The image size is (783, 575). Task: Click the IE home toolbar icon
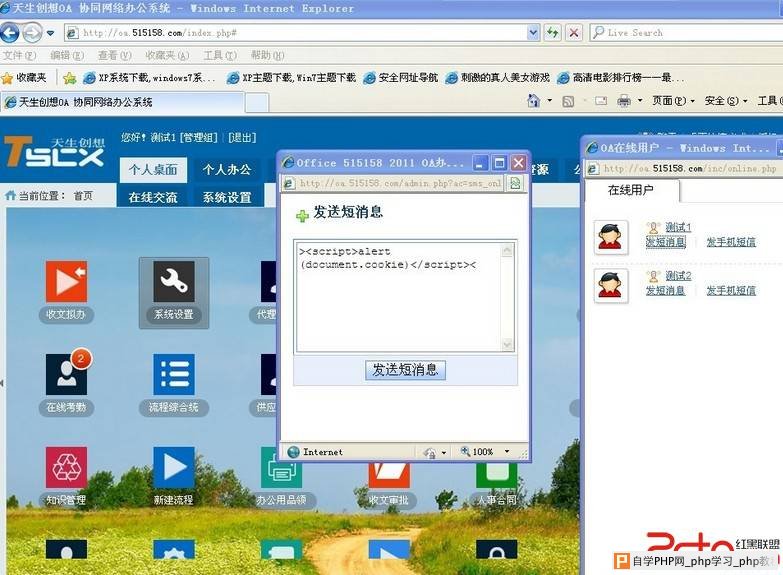coord(533,101)
